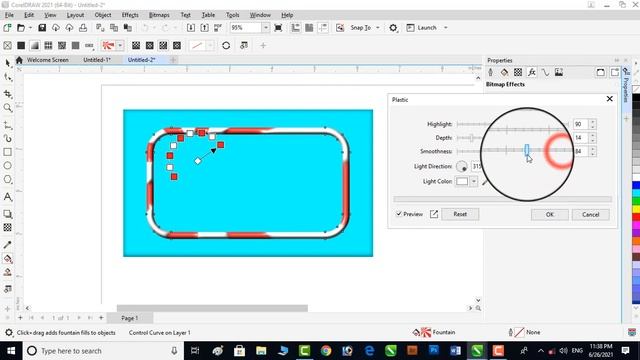This screenshot has width=640, height=360.
Task: Click the Light Color white swatch
Action: tap(462, 181)
